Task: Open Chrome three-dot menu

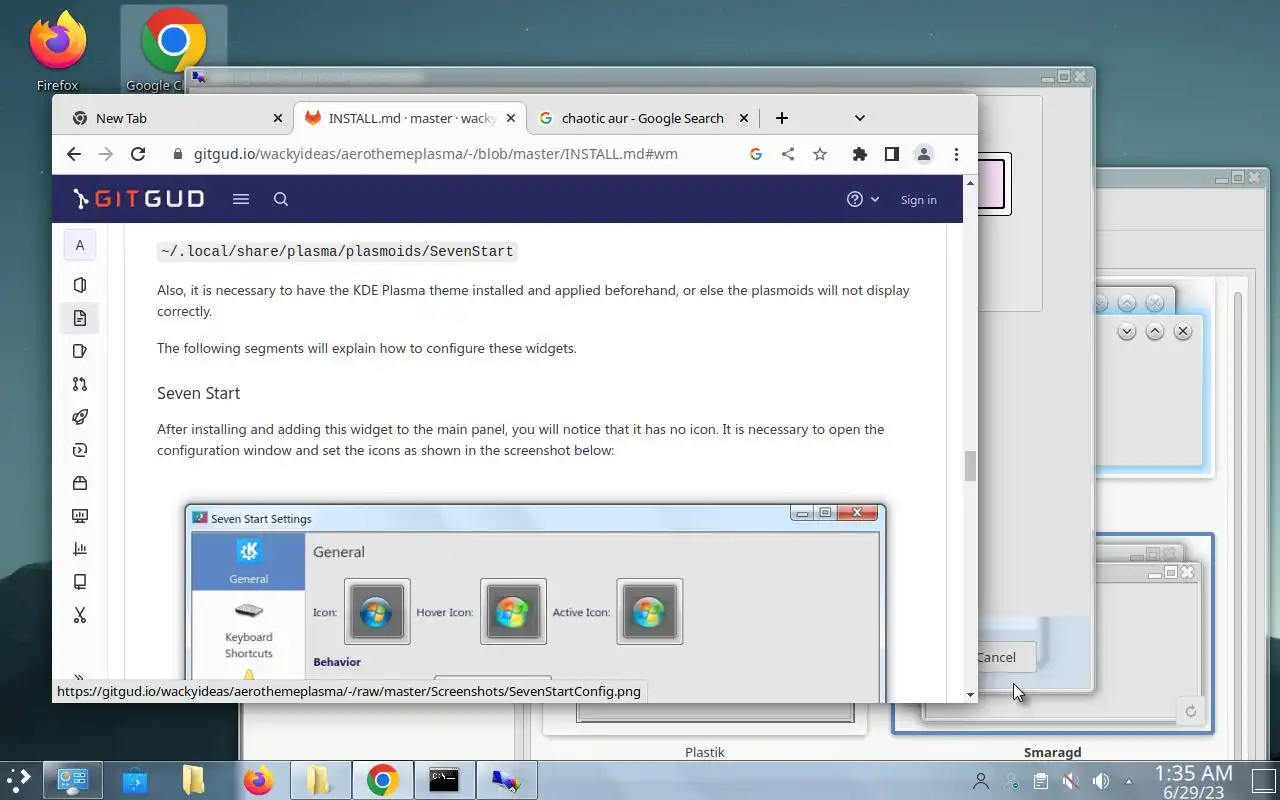Action: click(957, 154)
